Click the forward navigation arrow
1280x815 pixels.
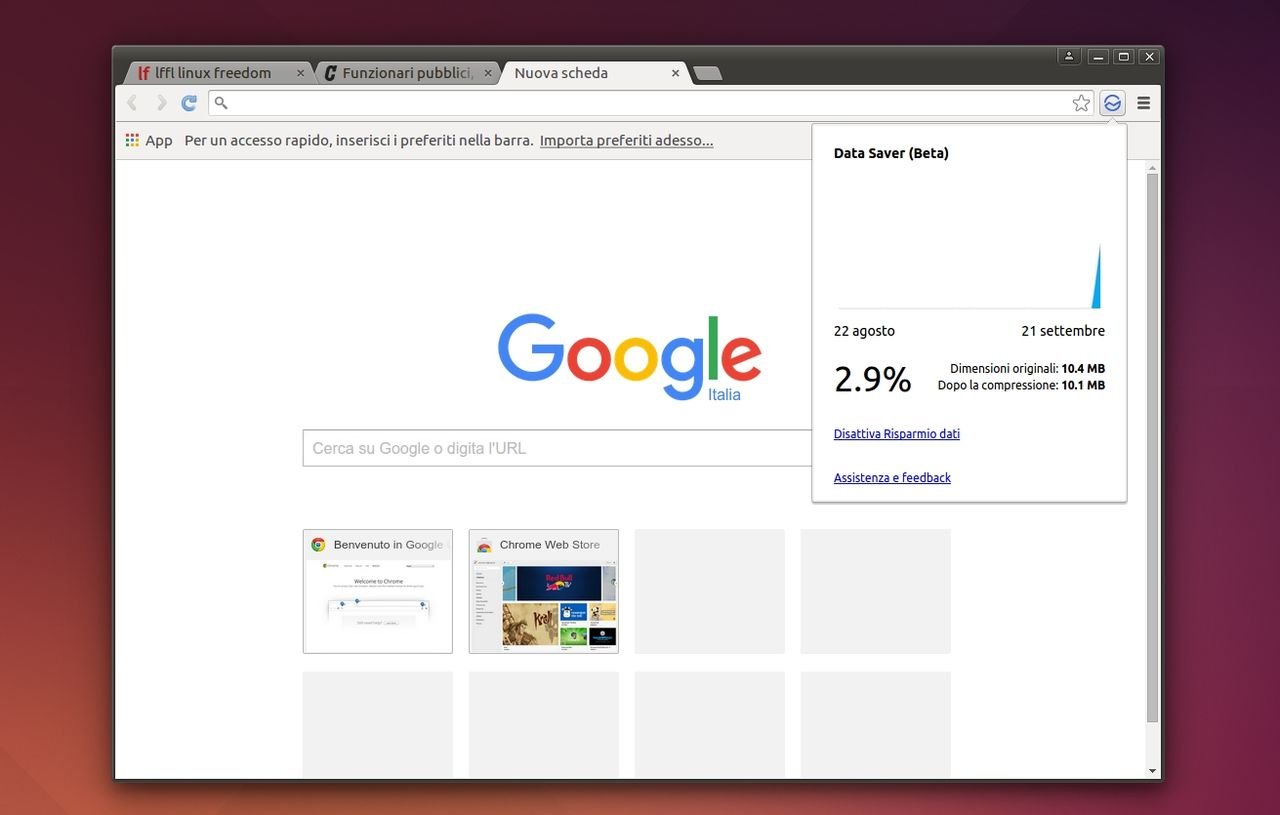click(x=161, y=103)
